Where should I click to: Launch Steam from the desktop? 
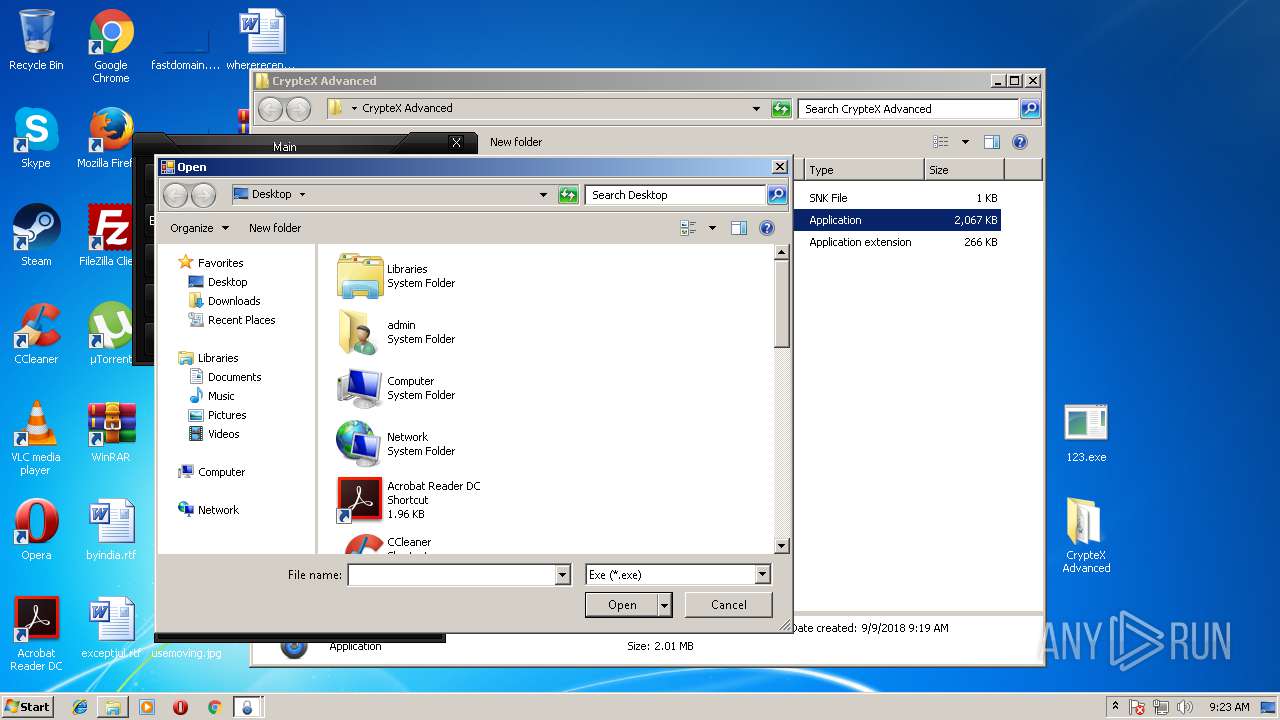tap(36, 236)
